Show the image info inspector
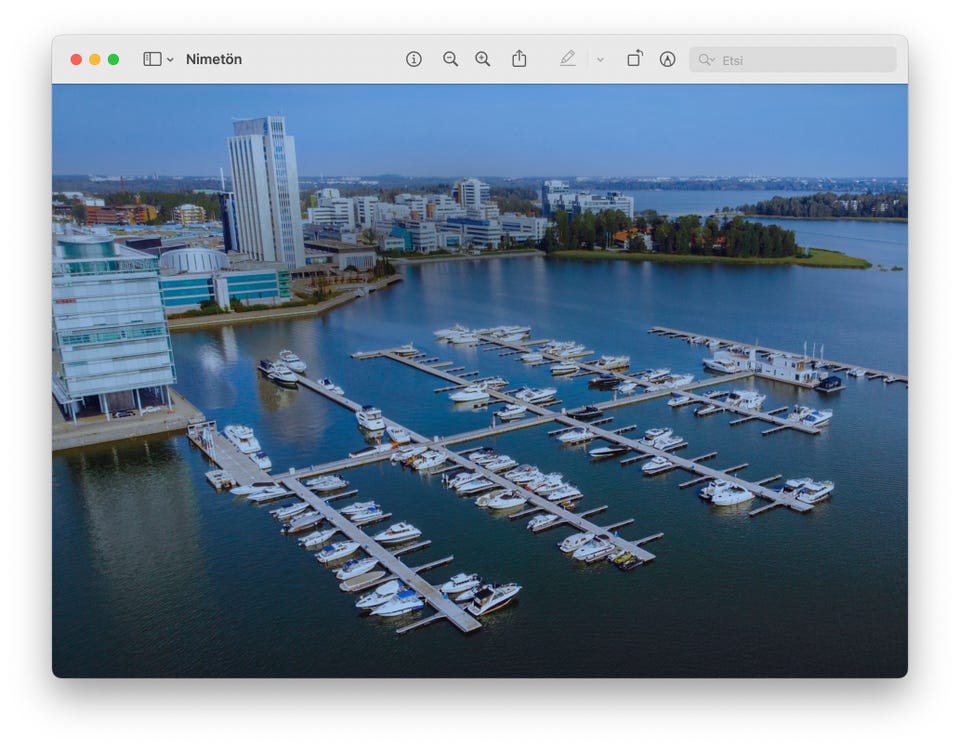The height and width of the screenshot is (747, 960). point(414,59)
